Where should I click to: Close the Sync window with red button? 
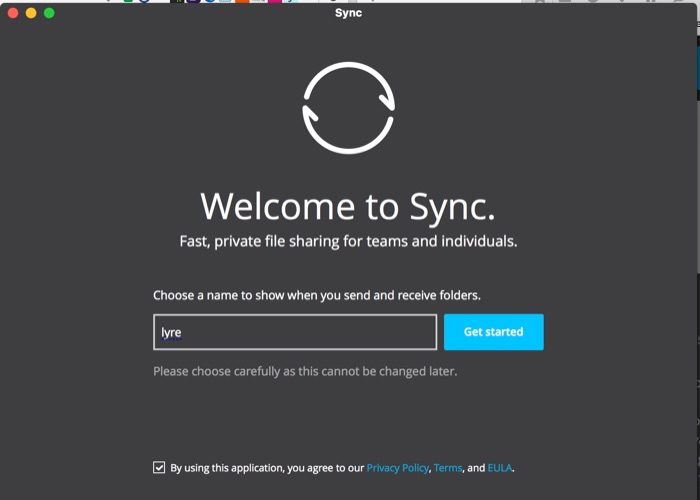point(13,13)
